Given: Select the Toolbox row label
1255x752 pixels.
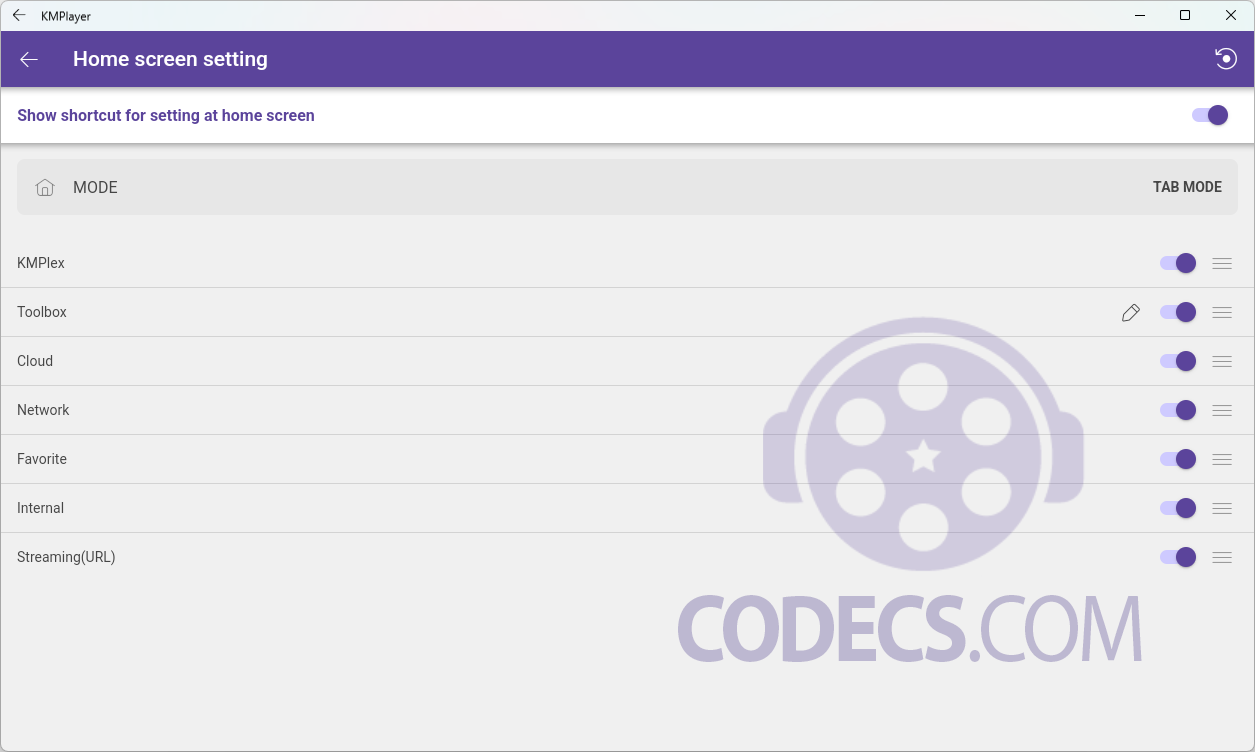Looking at the screenshot, I should coord(42,312).
